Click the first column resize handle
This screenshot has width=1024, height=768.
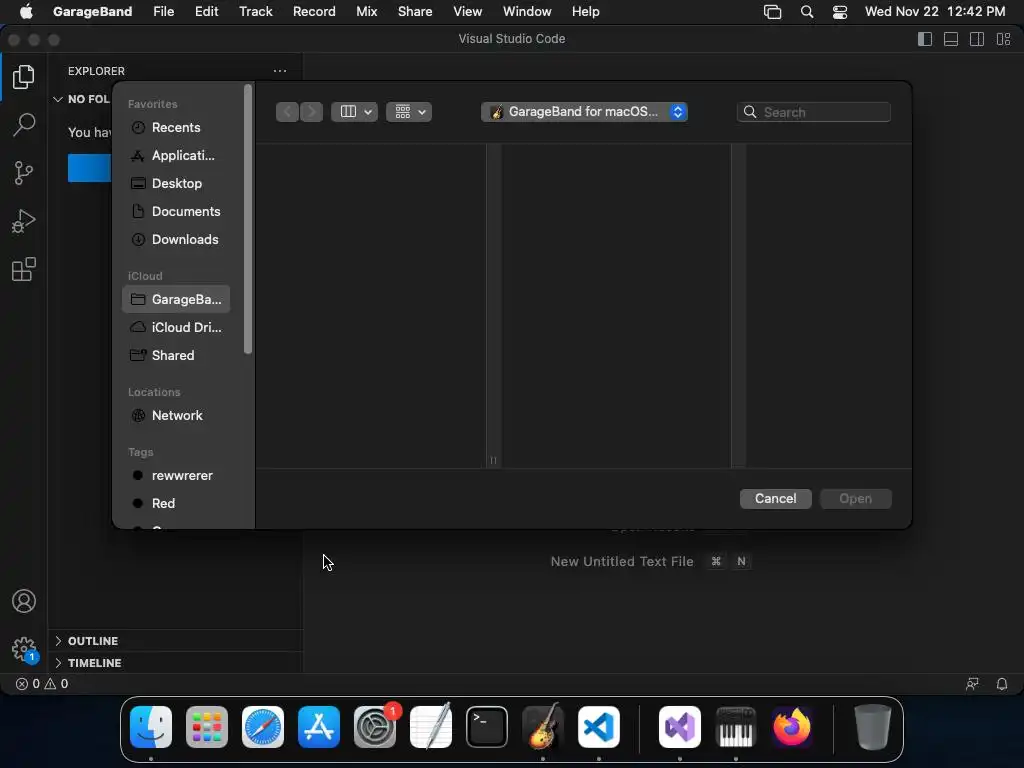pos(493,460)
